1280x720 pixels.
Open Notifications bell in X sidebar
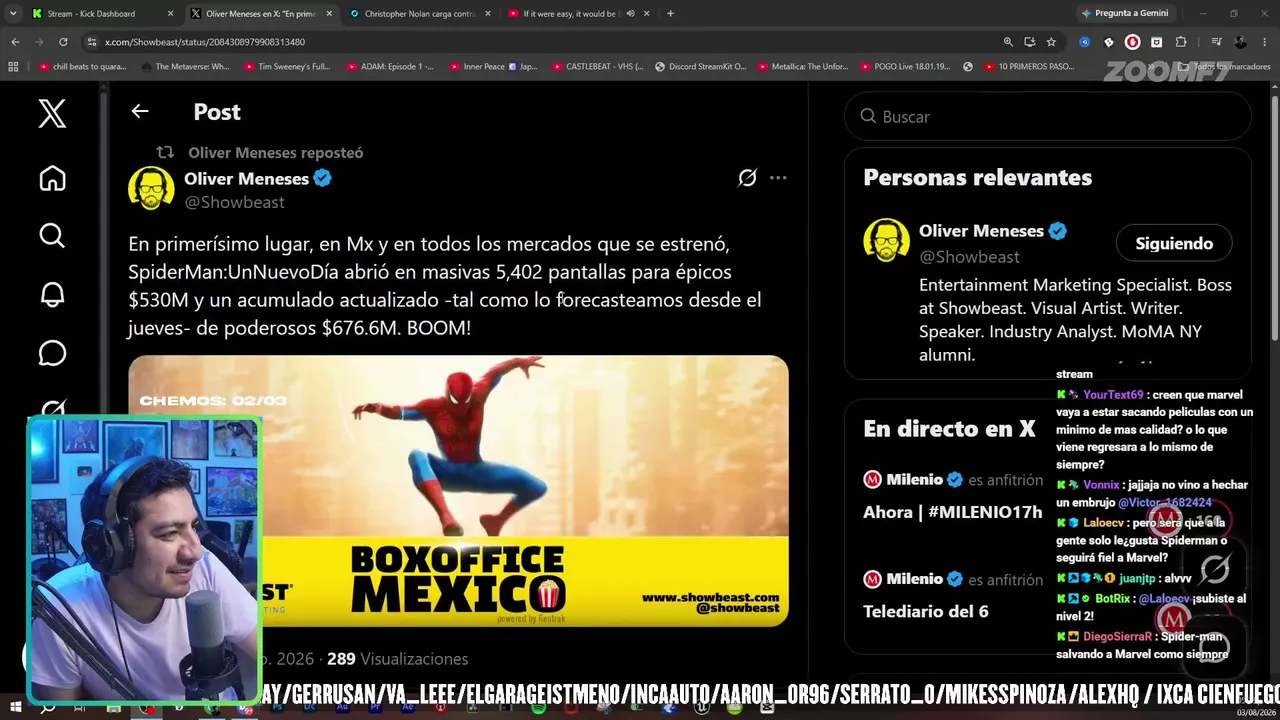(x=52, y=295)
